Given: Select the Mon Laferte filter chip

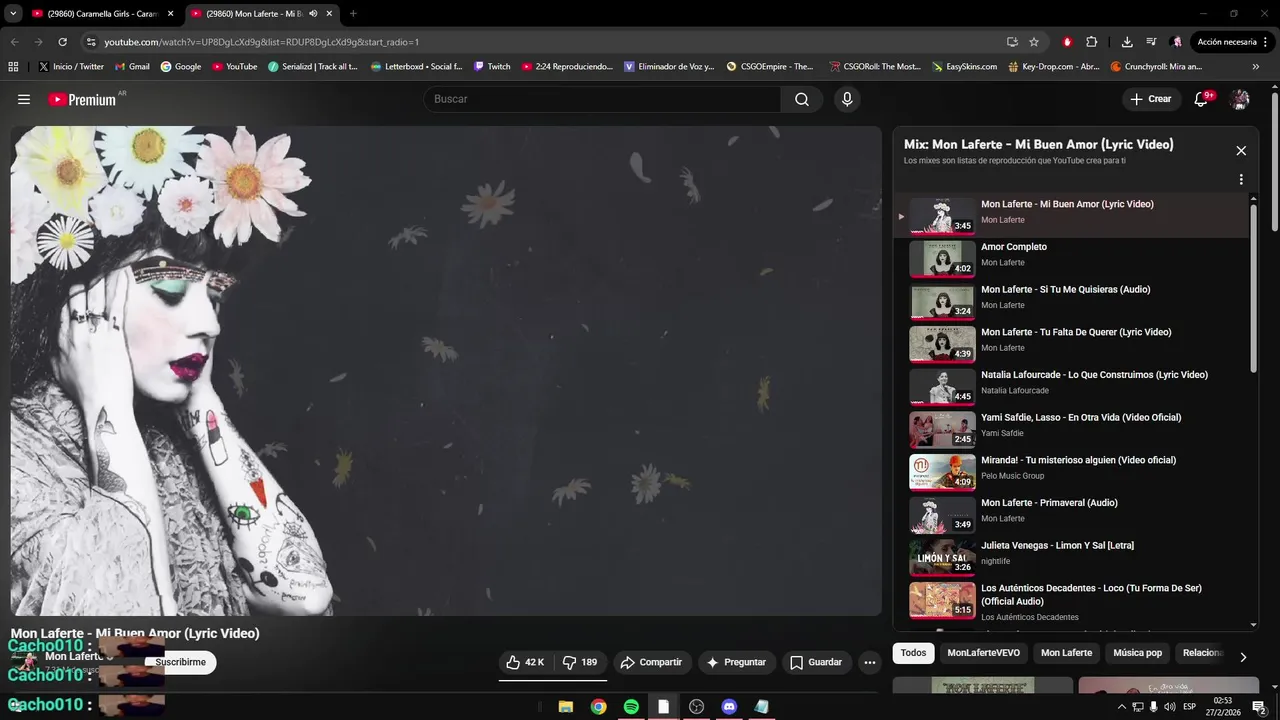Looking at the screenshot, I should click(1066, 653).
